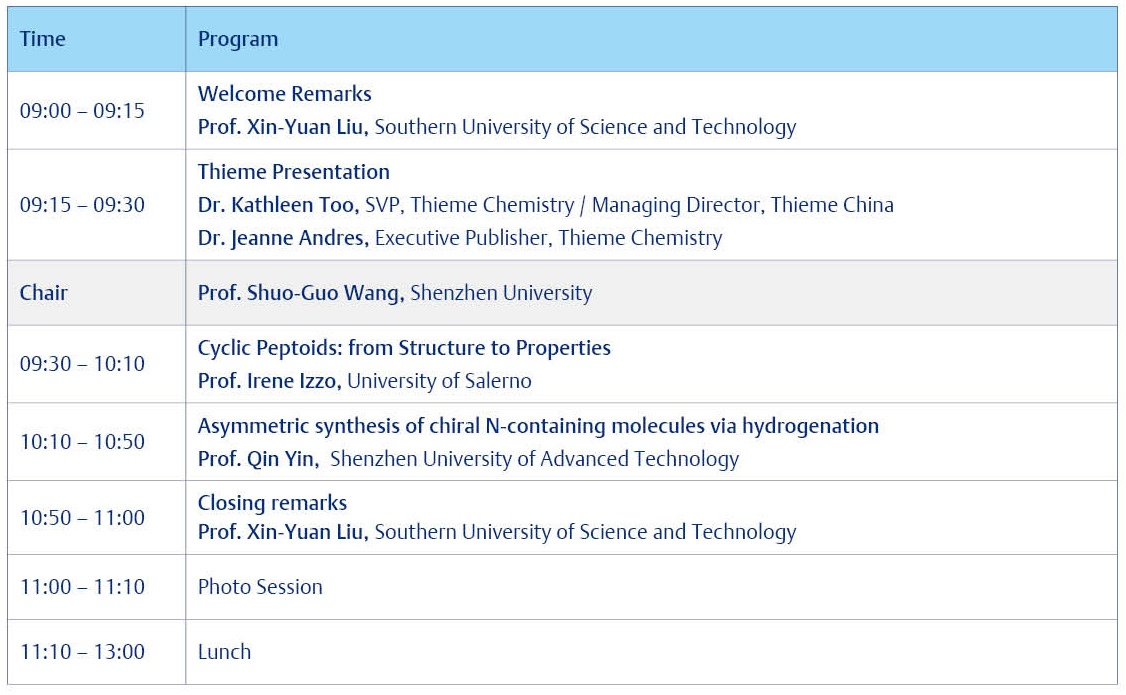Click Prof. Shuo-Guo Wang's name
Image resolution: width=1126 pixels, height=695 pixels.
pos(301,293)
